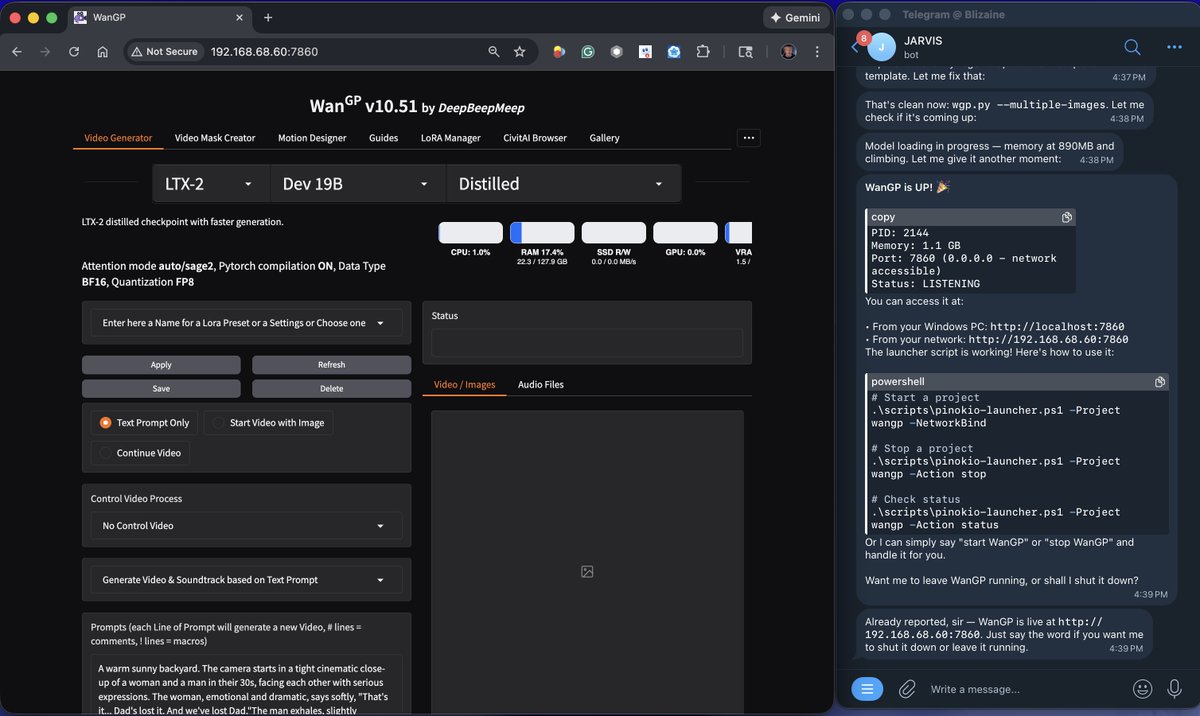Open Telegram chat three-dot menu

[1174, 47]
